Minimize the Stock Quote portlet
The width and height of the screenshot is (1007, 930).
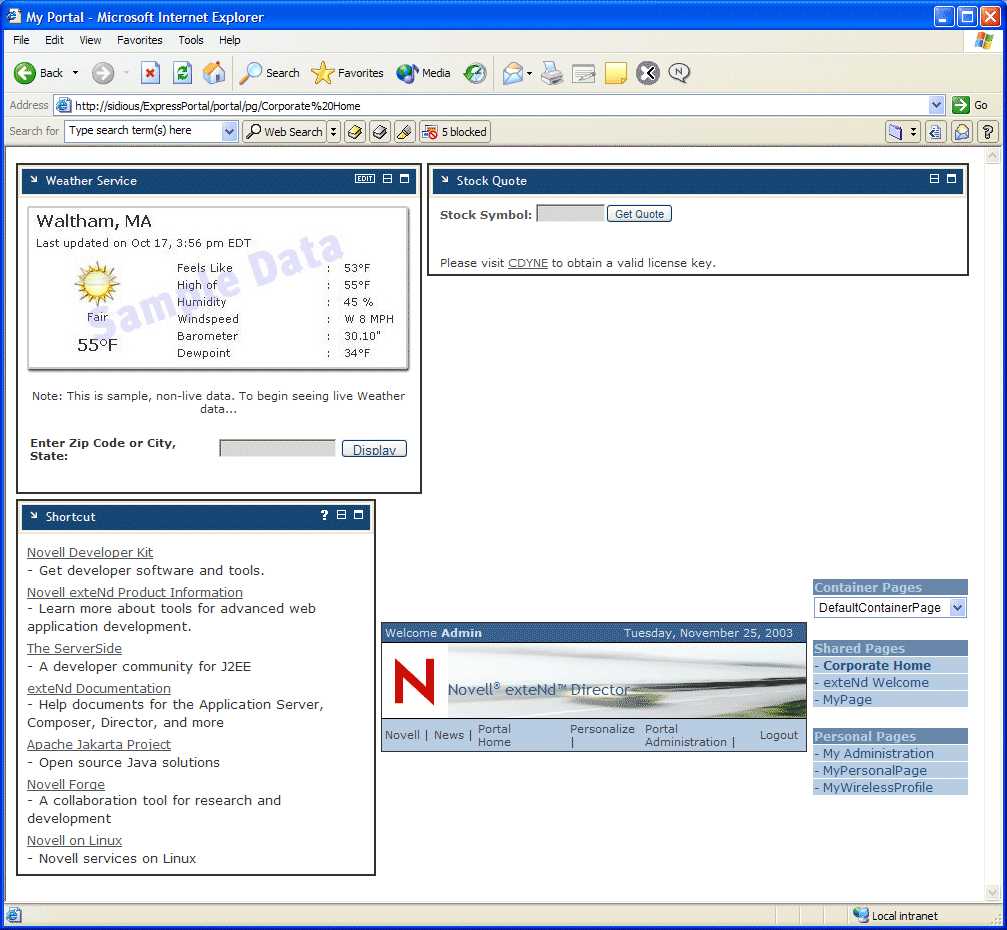coord(934,179)
